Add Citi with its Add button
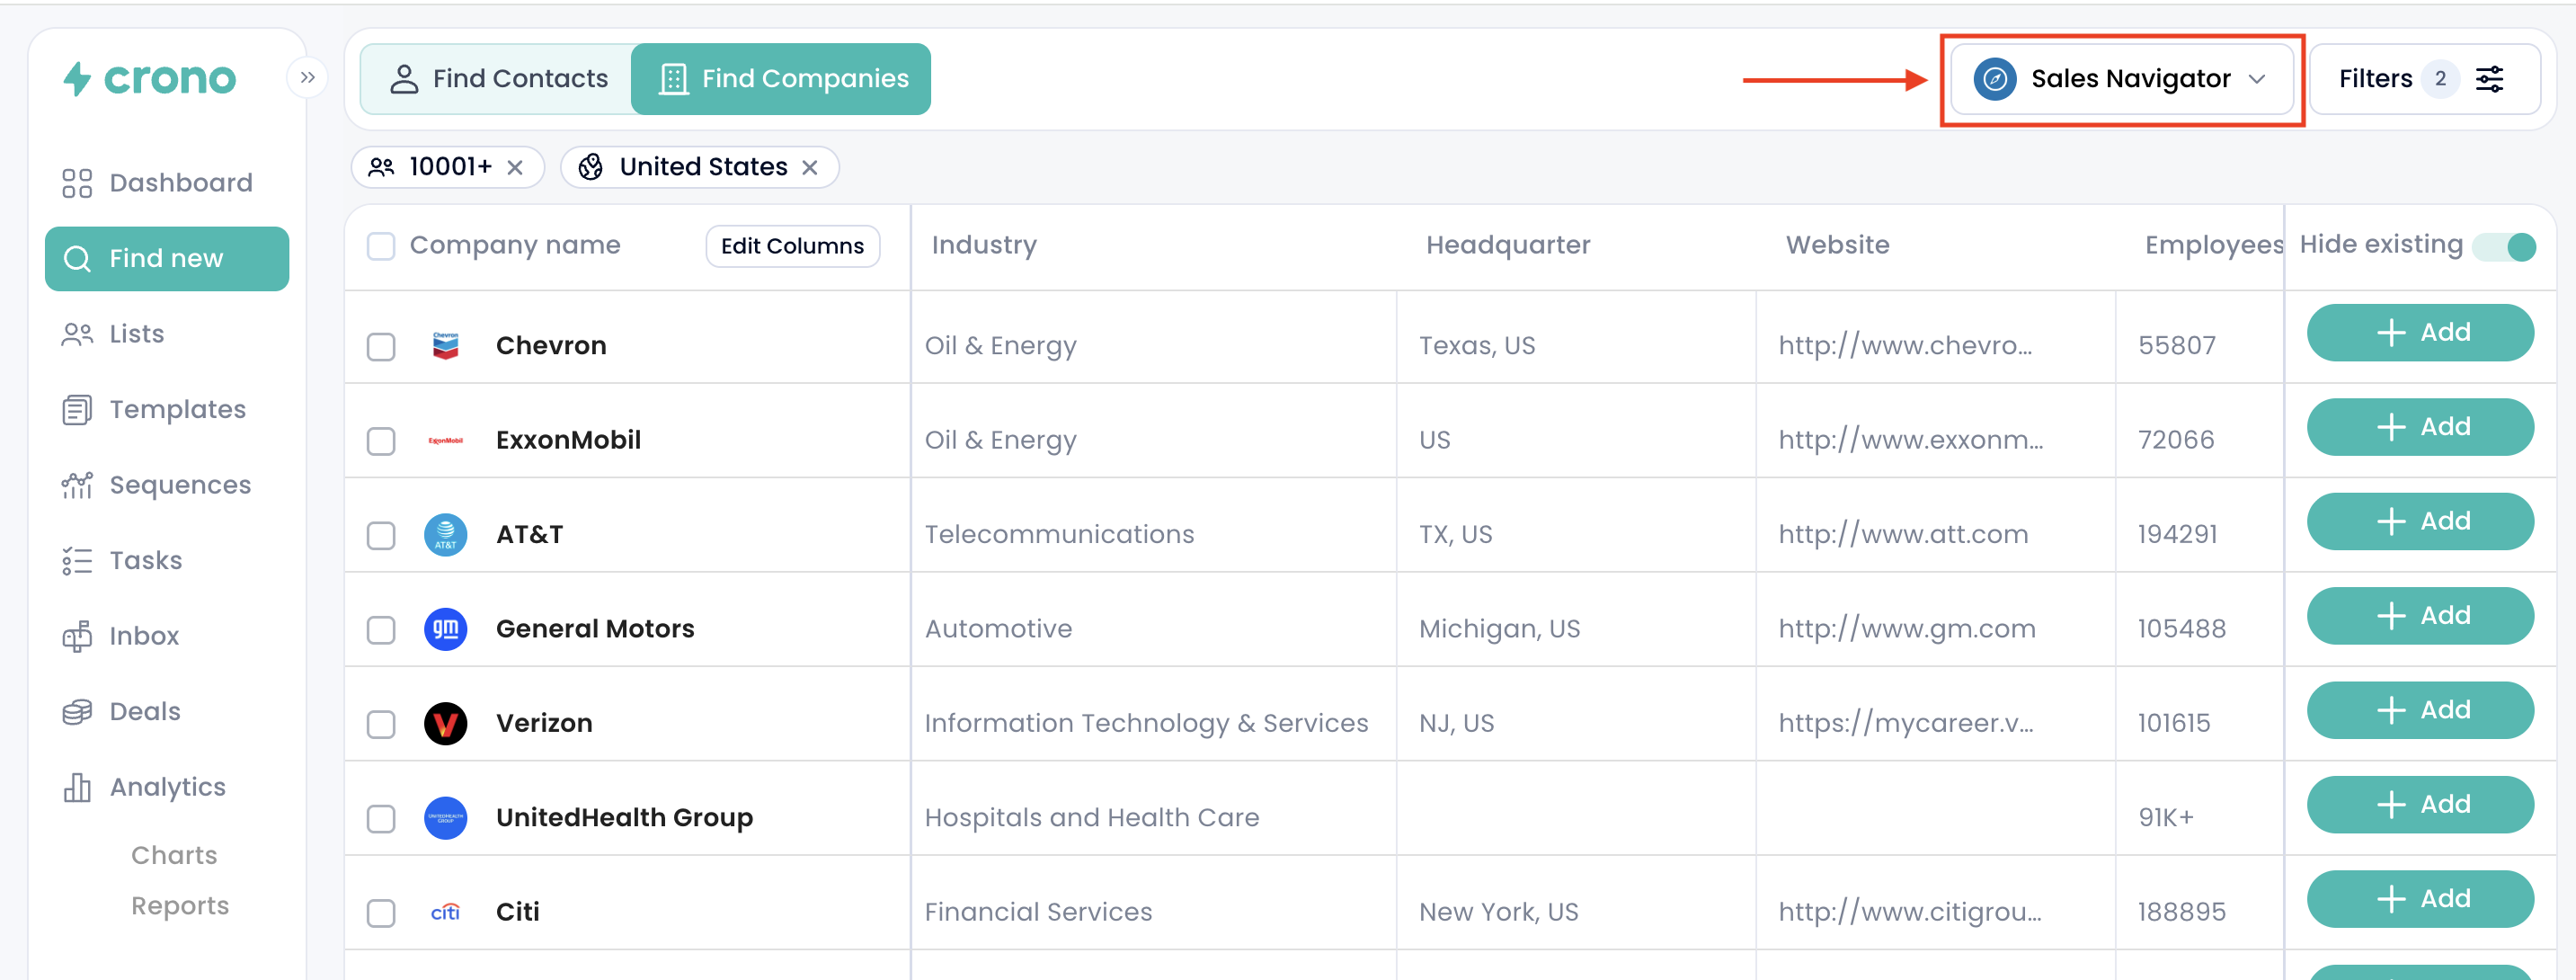This screenshot has height=980, width=2576. pyautogui.click(x=2420, y=899)
